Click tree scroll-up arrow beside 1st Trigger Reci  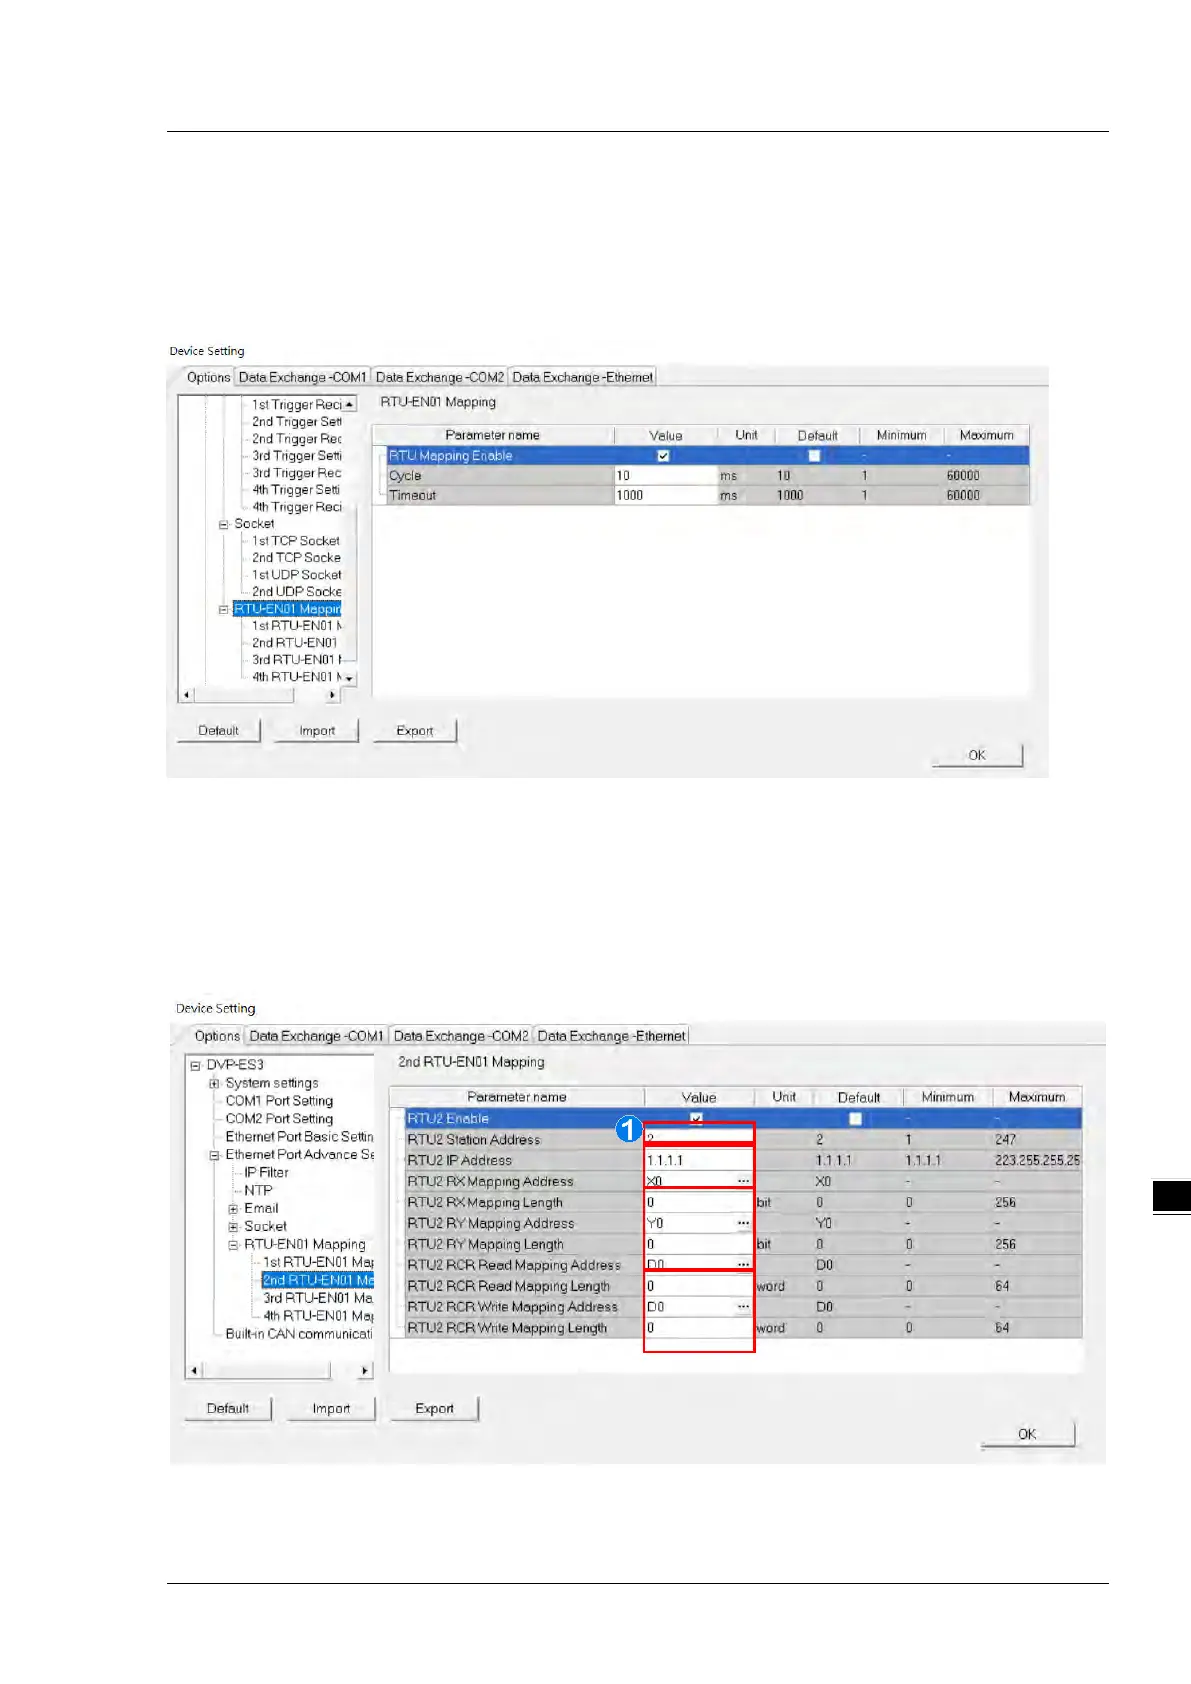(x=349, y=404)
